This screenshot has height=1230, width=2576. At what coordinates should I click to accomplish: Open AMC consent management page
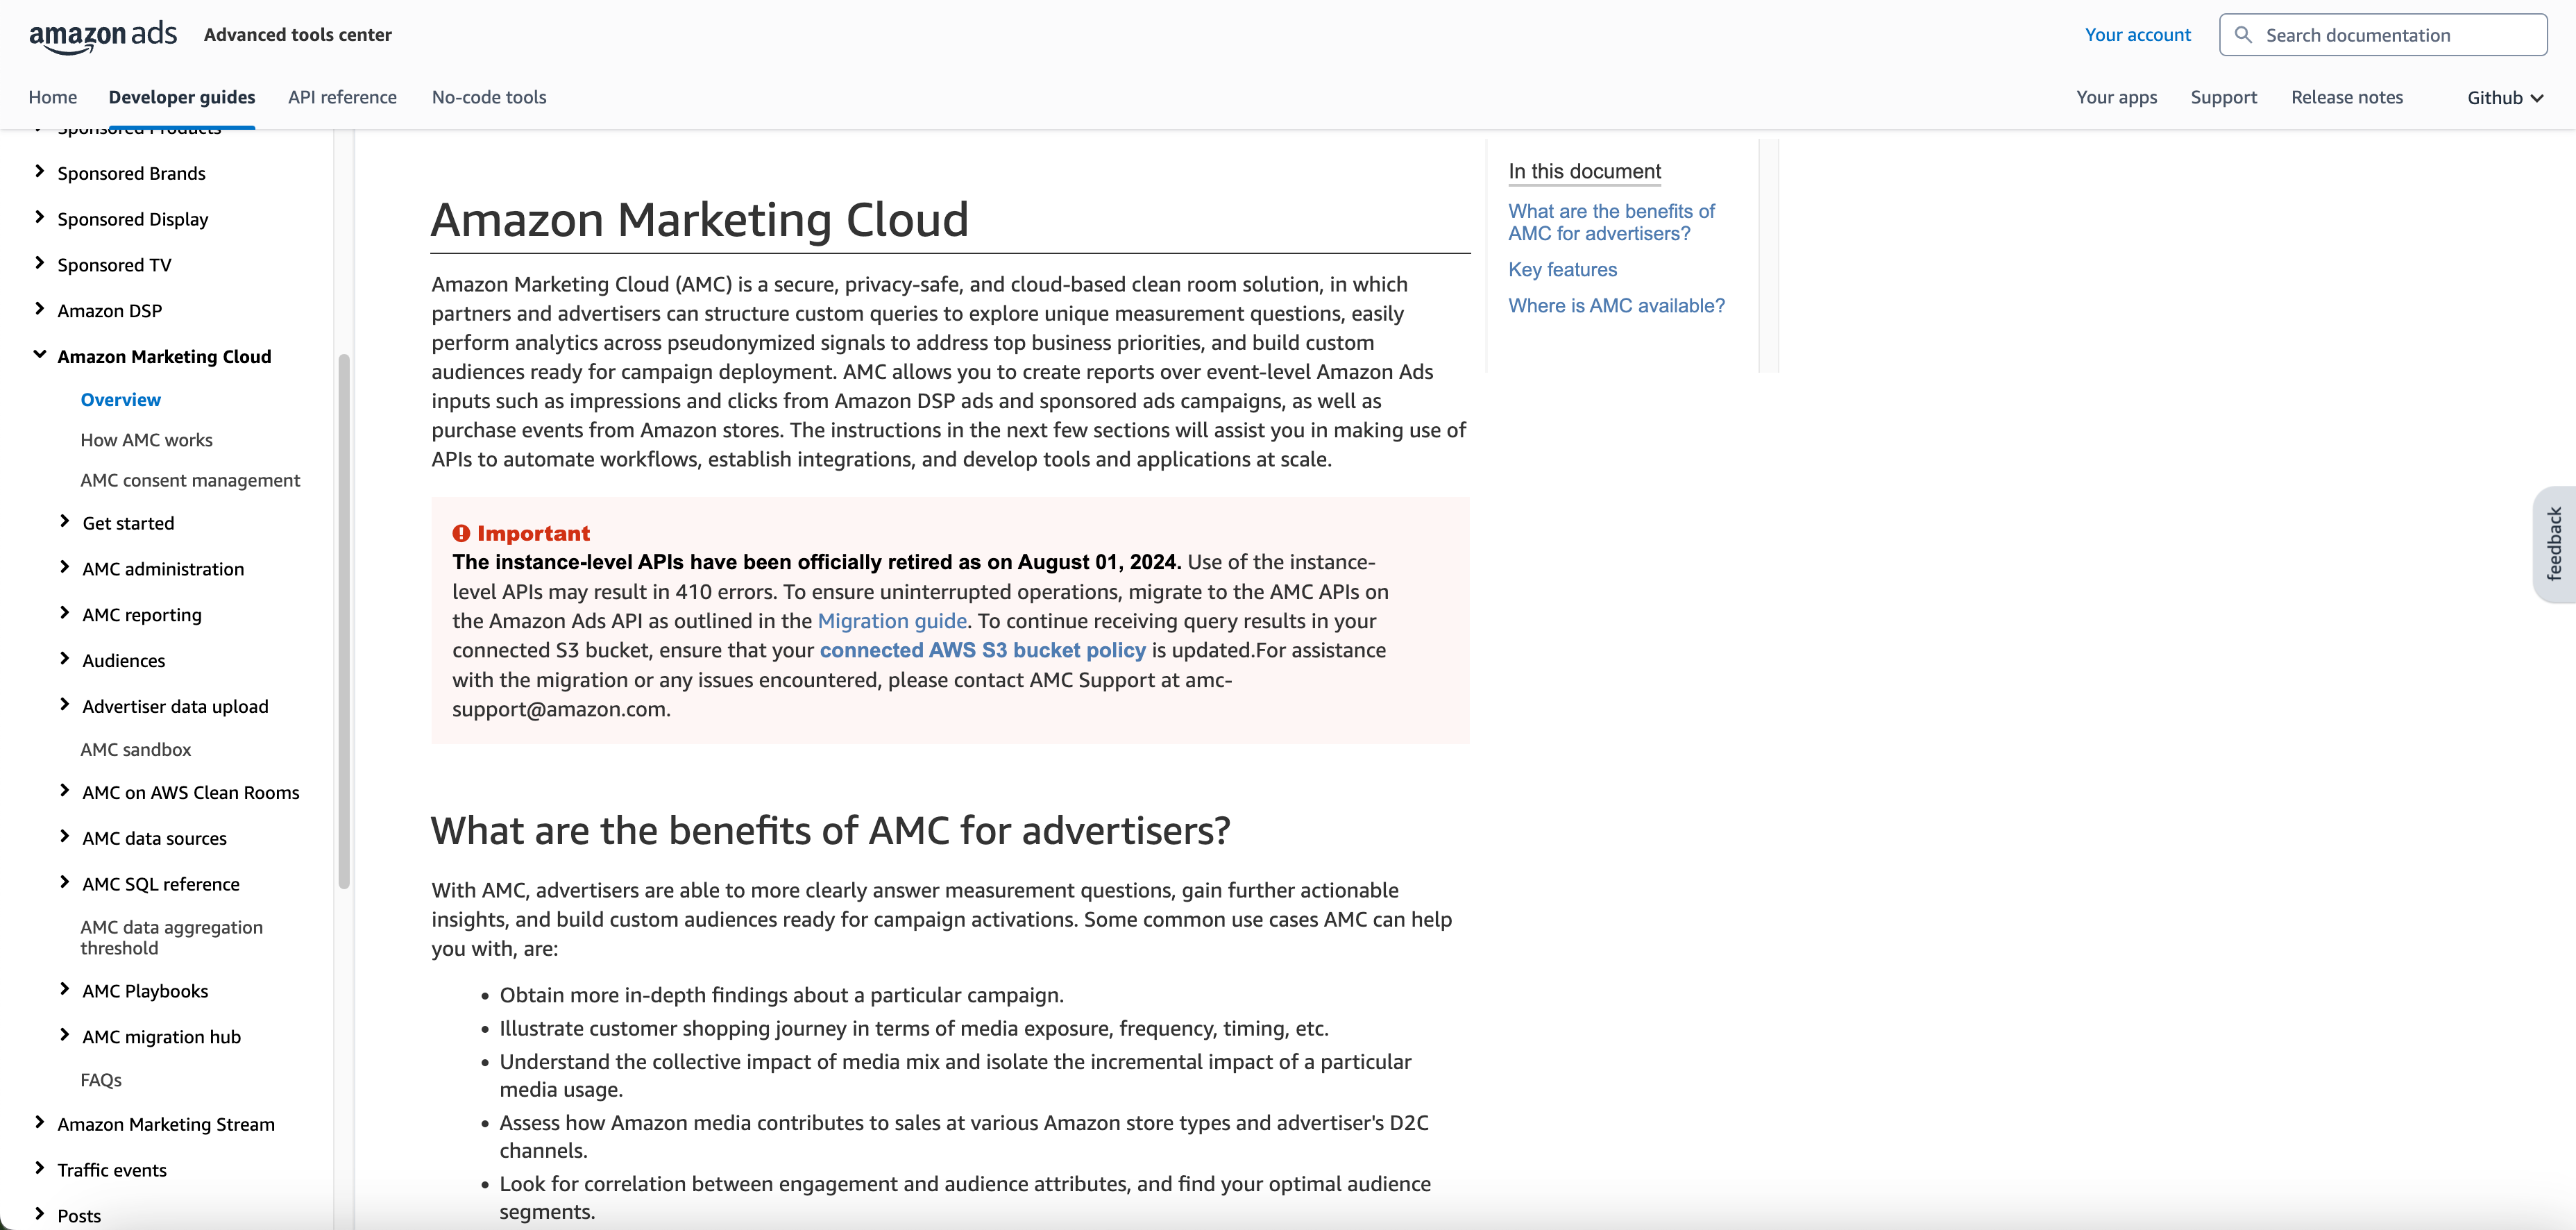[x=190, y=480]
